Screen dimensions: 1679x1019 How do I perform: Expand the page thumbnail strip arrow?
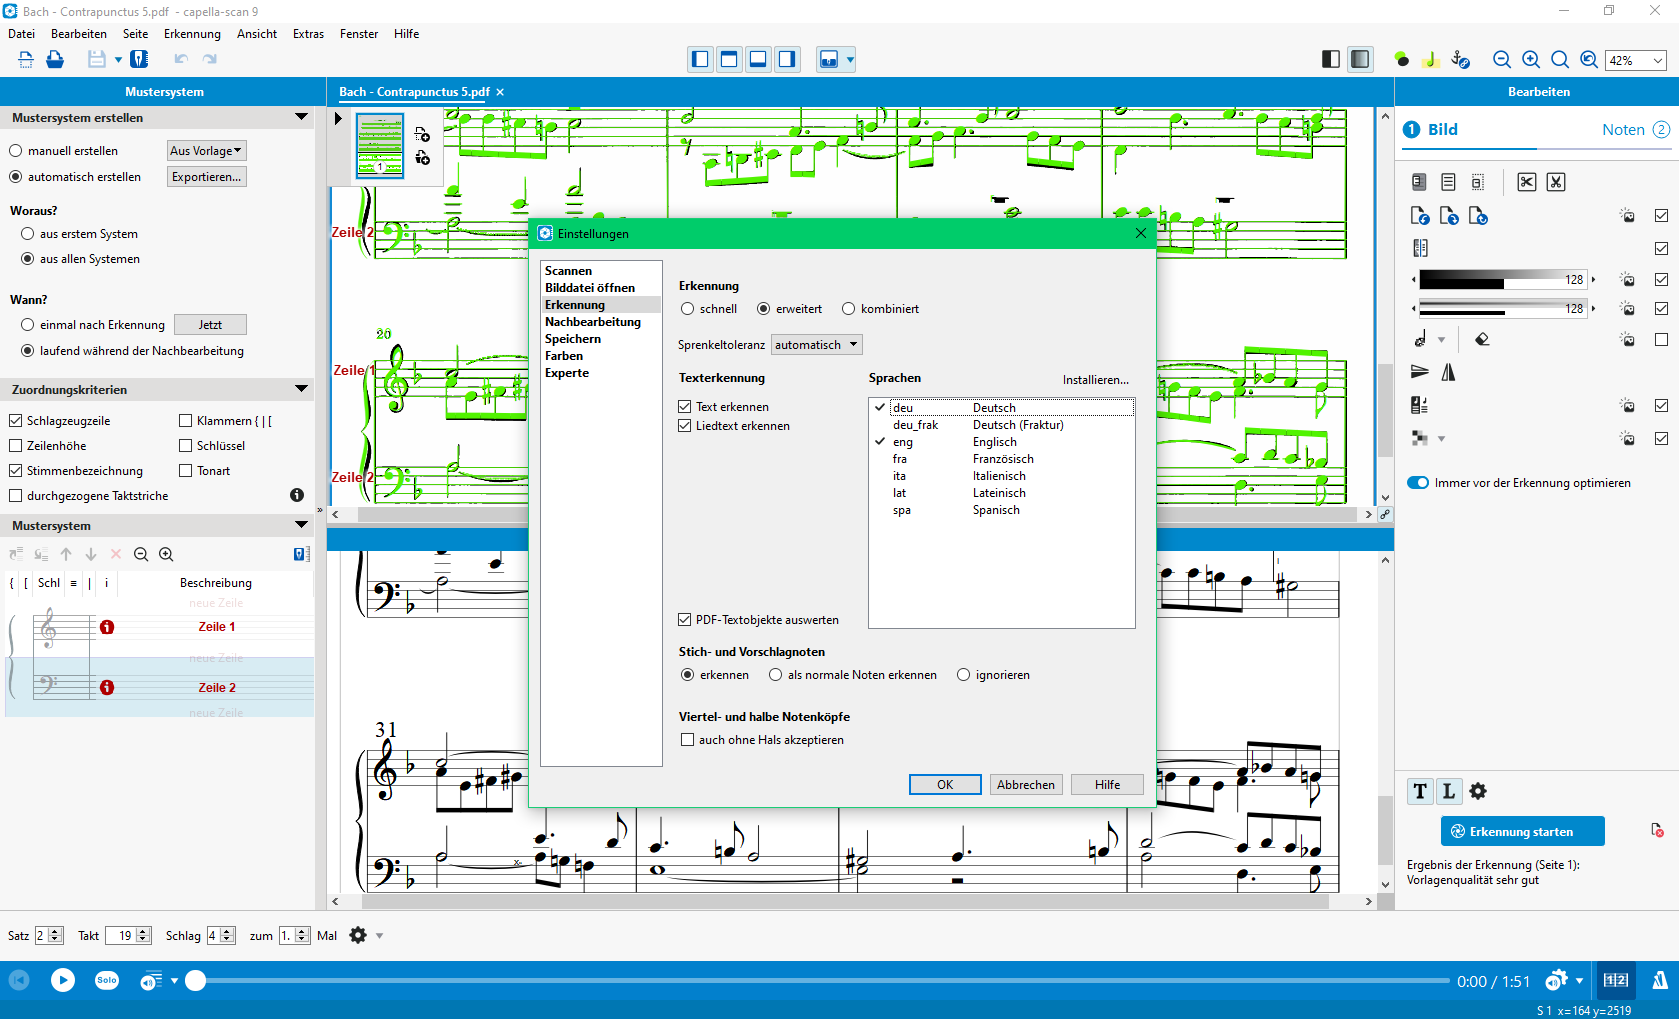tap(338, 119)
